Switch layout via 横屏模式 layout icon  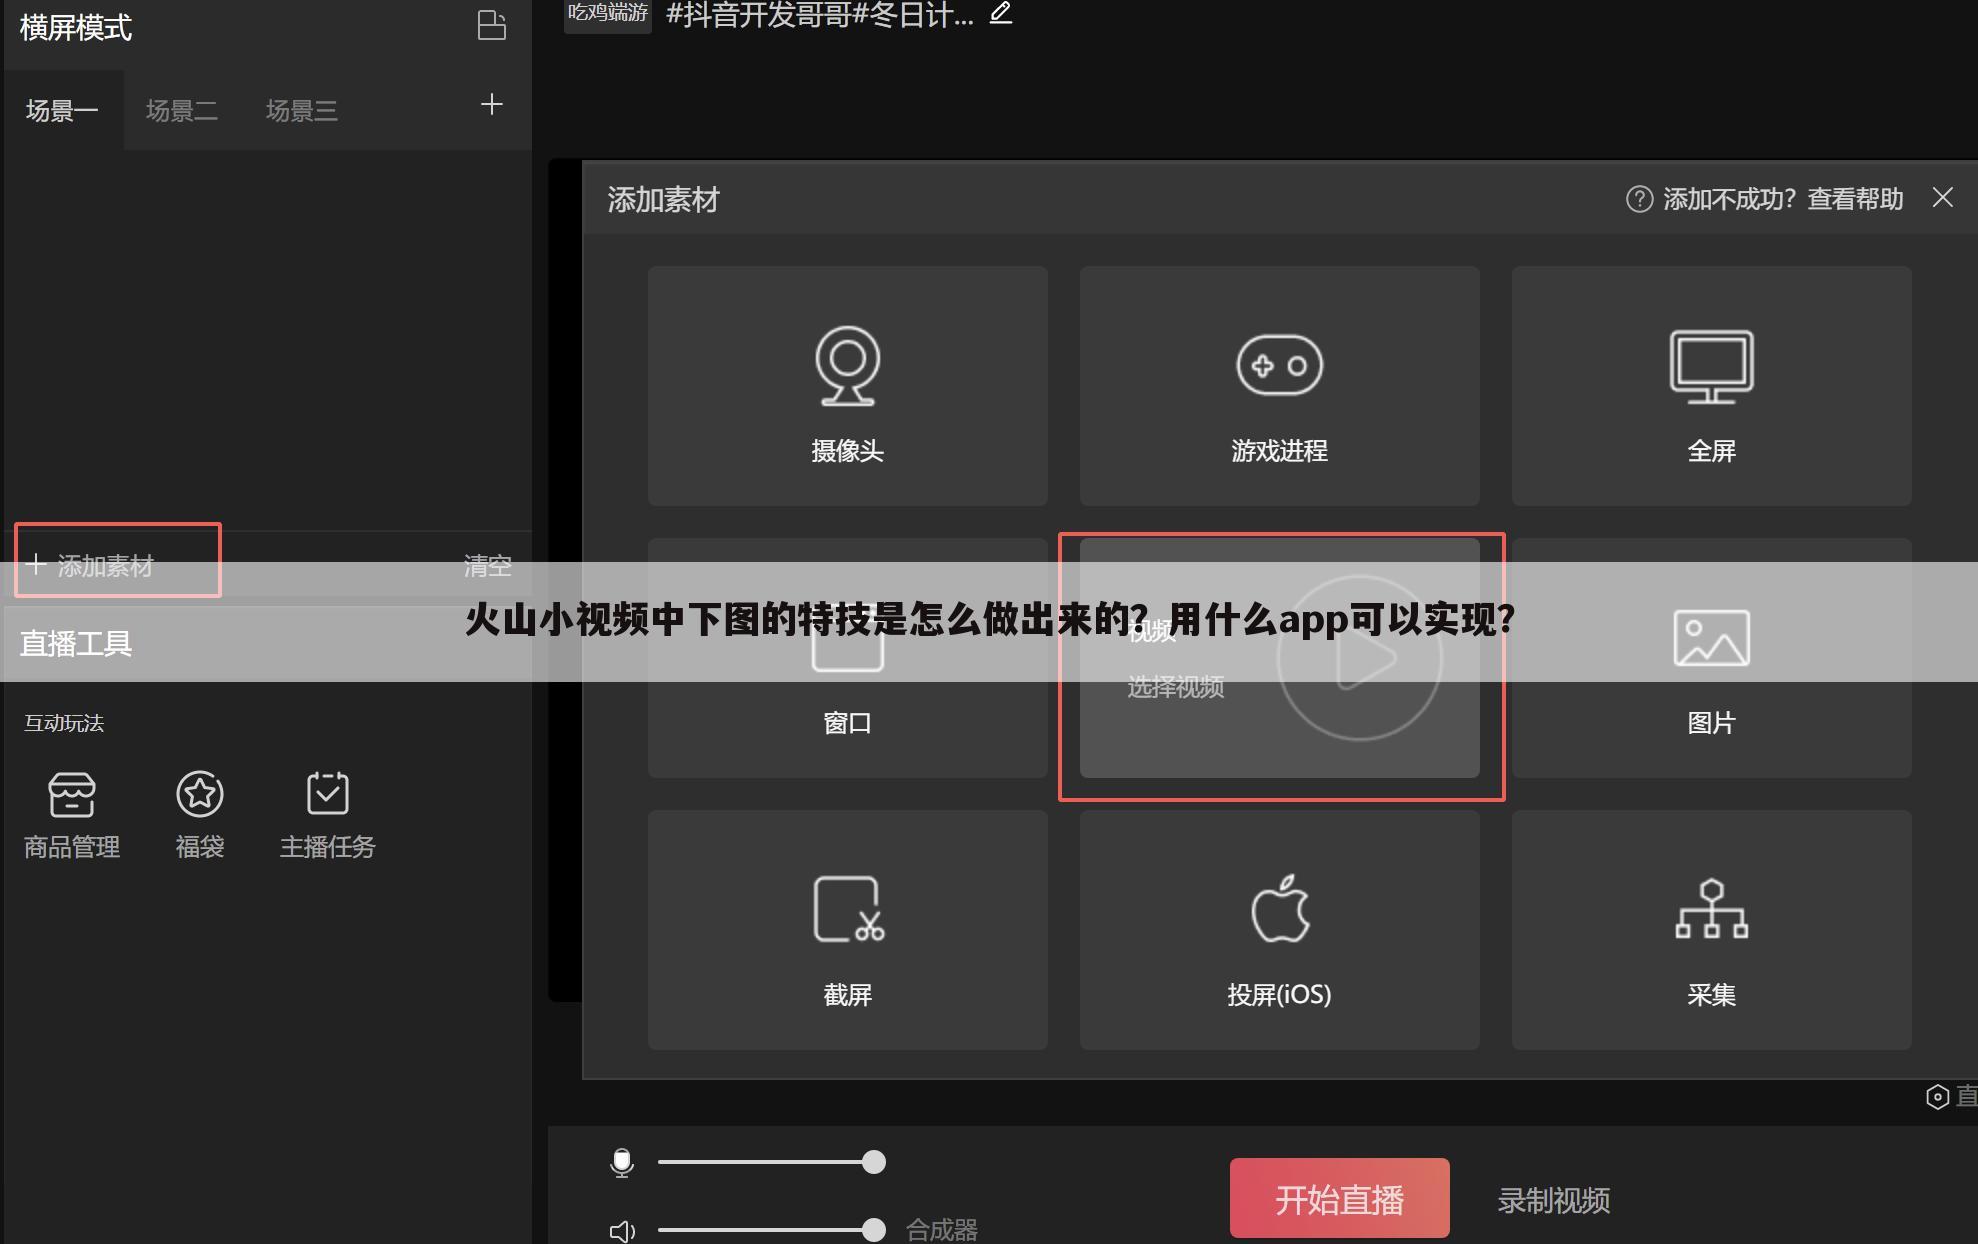[x=491, y=25]
